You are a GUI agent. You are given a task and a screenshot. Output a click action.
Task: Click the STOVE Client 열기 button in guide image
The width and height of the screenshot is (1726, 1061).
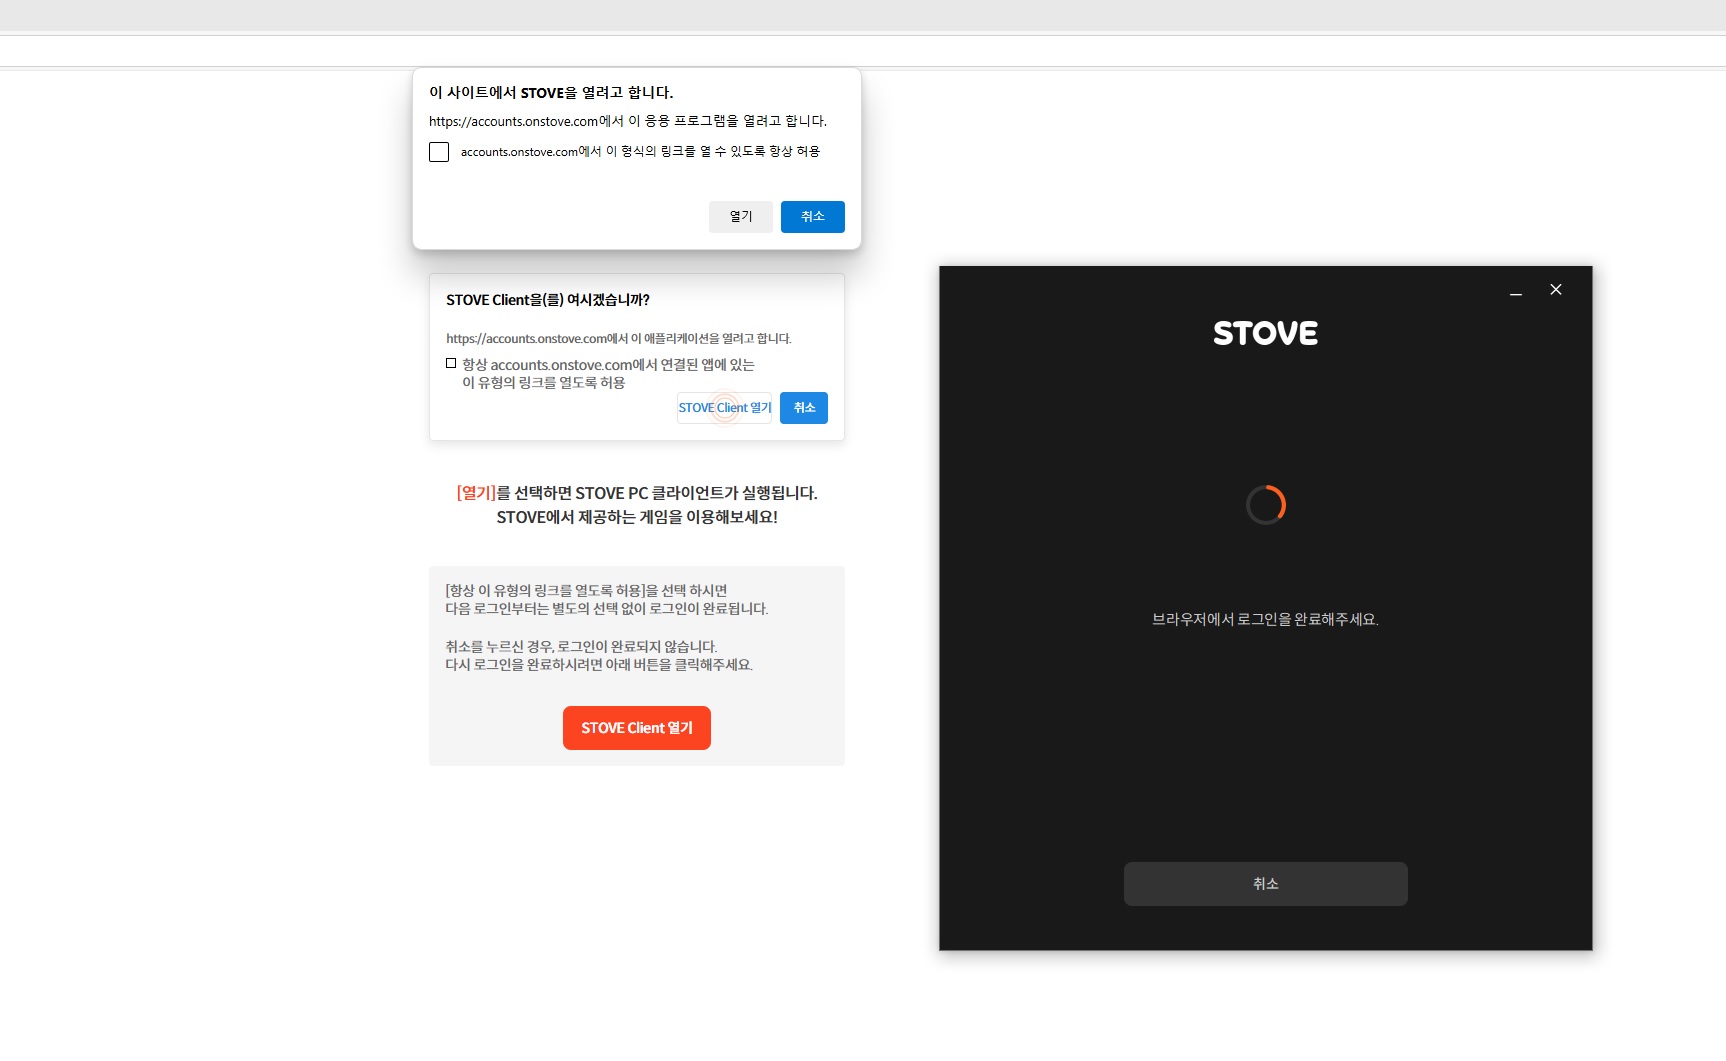[x=725, y=408]
